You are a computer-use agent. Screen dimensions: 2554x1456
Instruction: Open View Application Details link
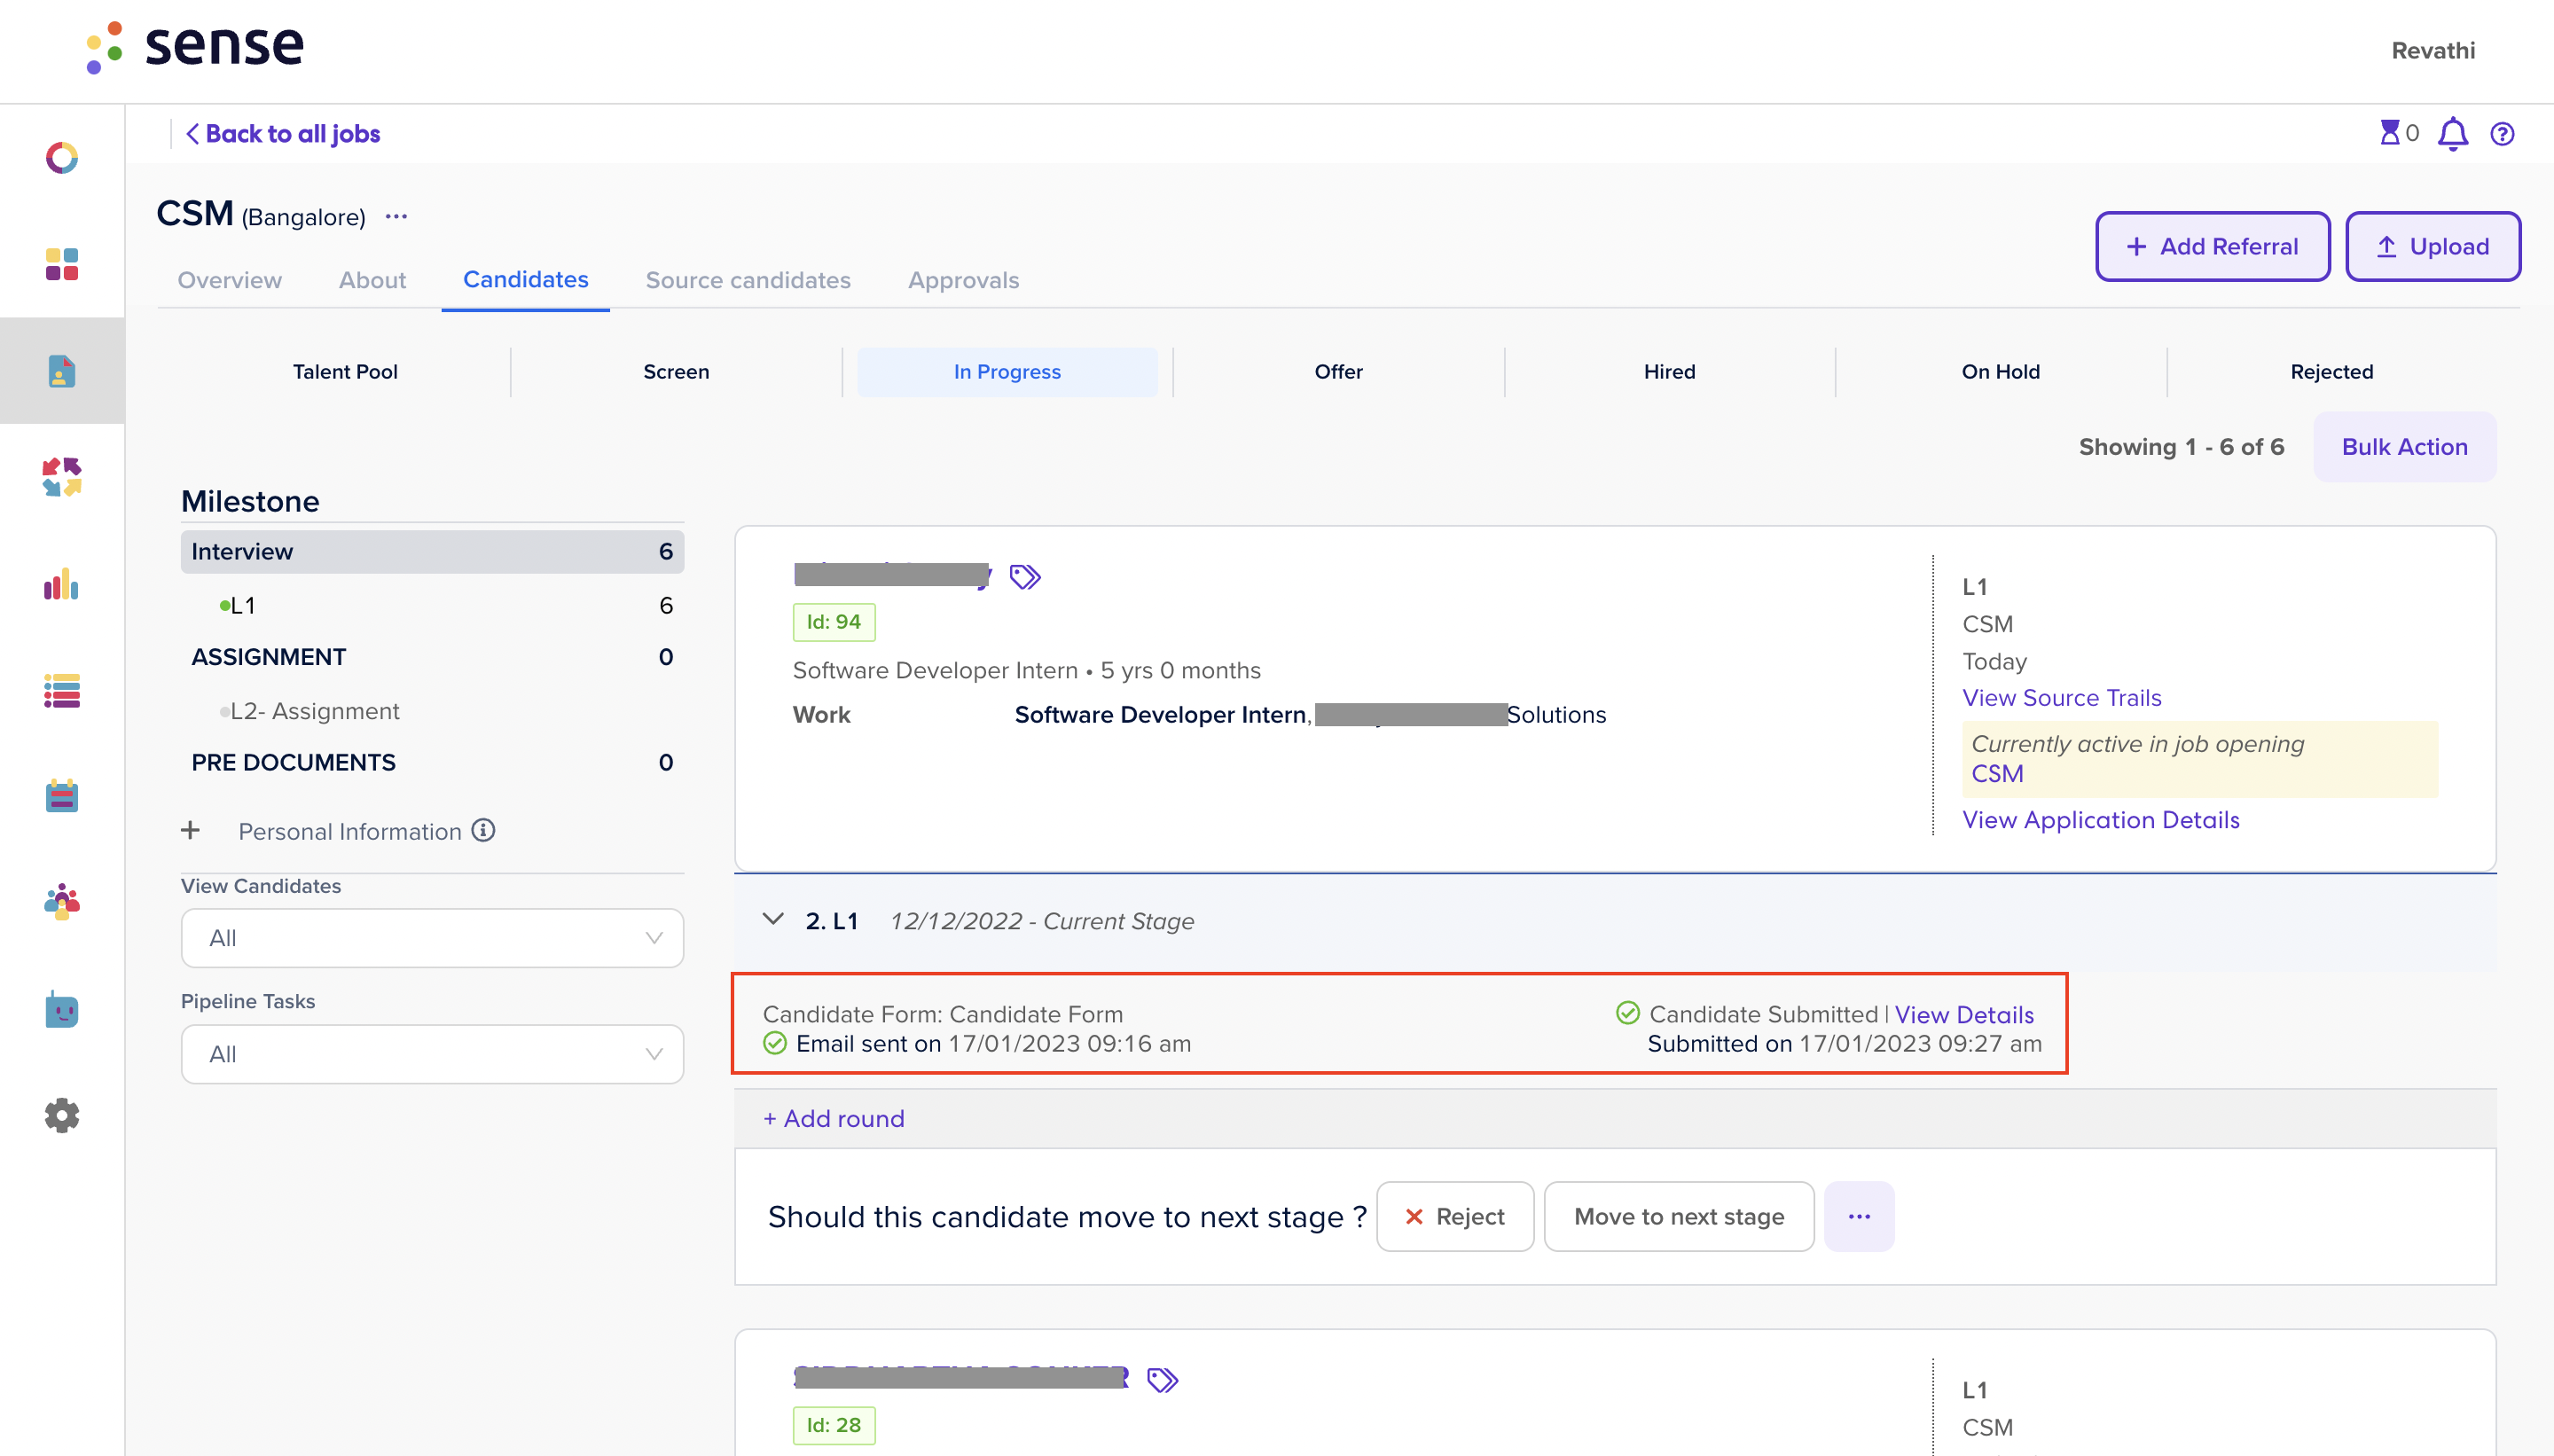pyautogui.click(x=2100, y=820)
